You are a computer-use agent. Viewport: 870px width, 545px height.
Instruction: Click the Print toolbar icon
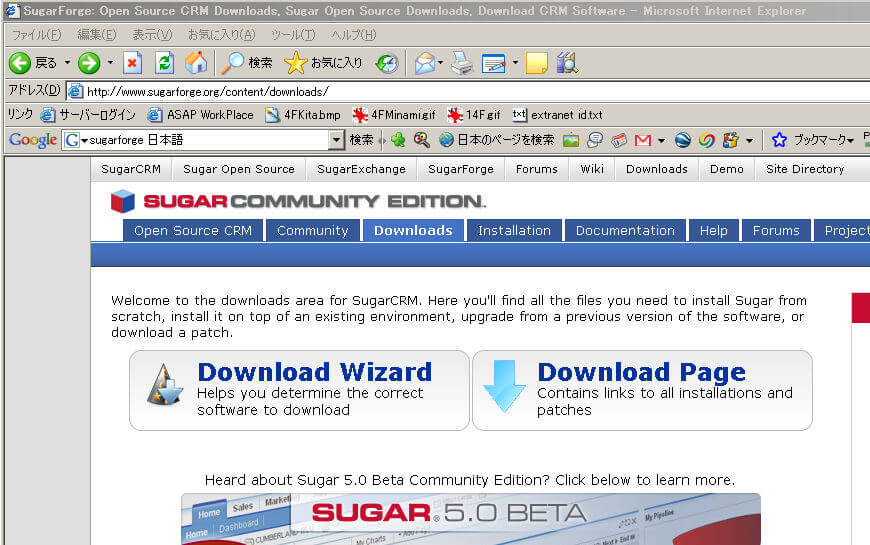click(x=461, y=63)
